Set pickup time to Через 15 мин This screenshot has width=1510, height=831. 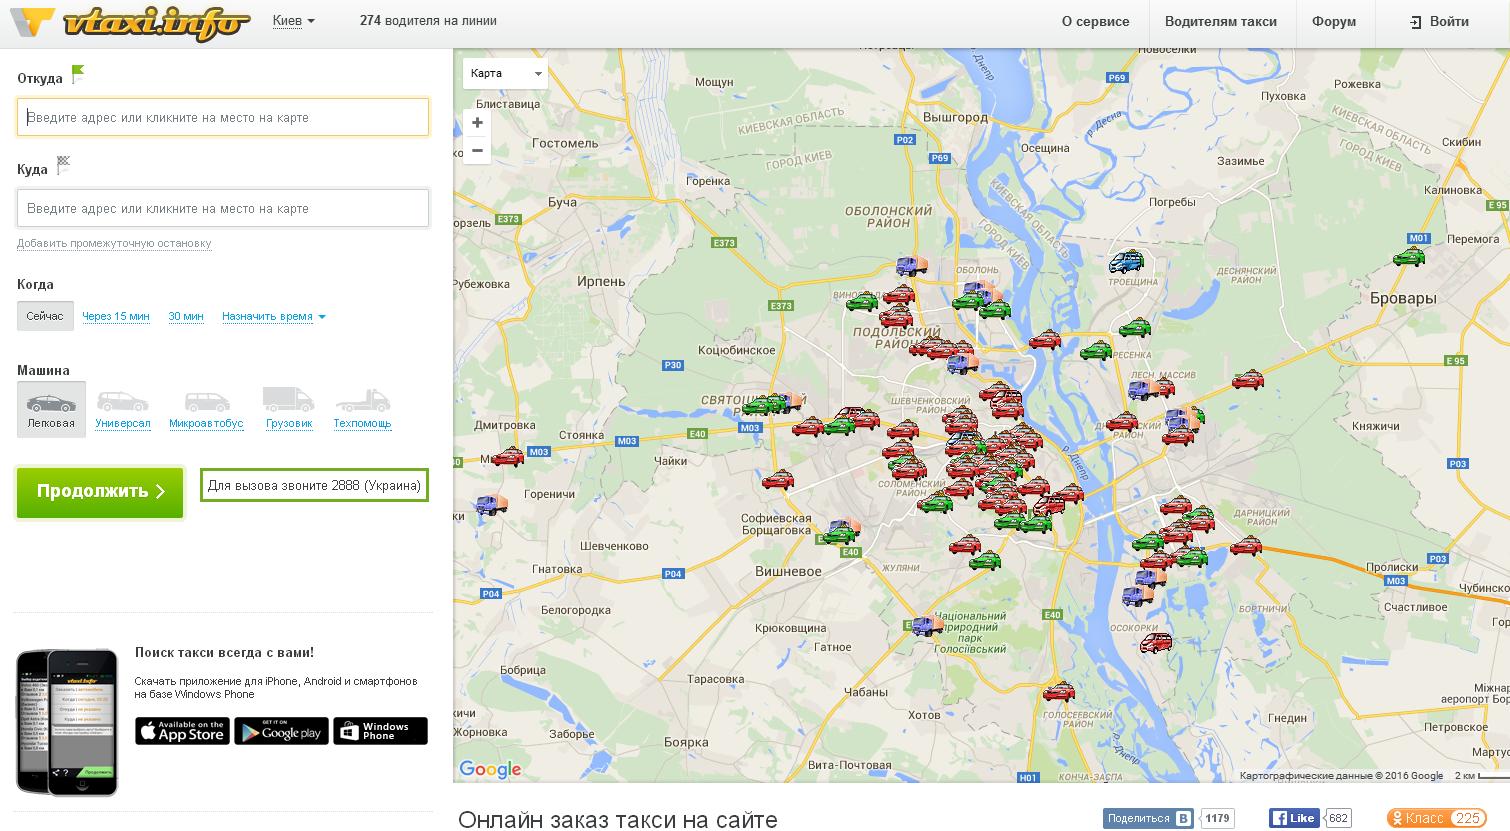click(x=116, y=316)
